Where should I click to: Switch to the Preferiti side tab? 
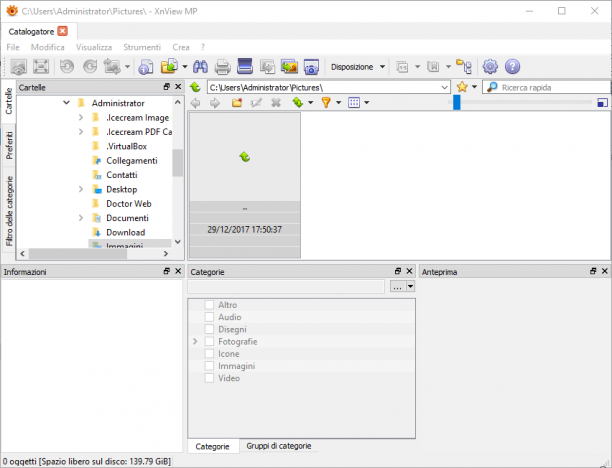(9, 145)
